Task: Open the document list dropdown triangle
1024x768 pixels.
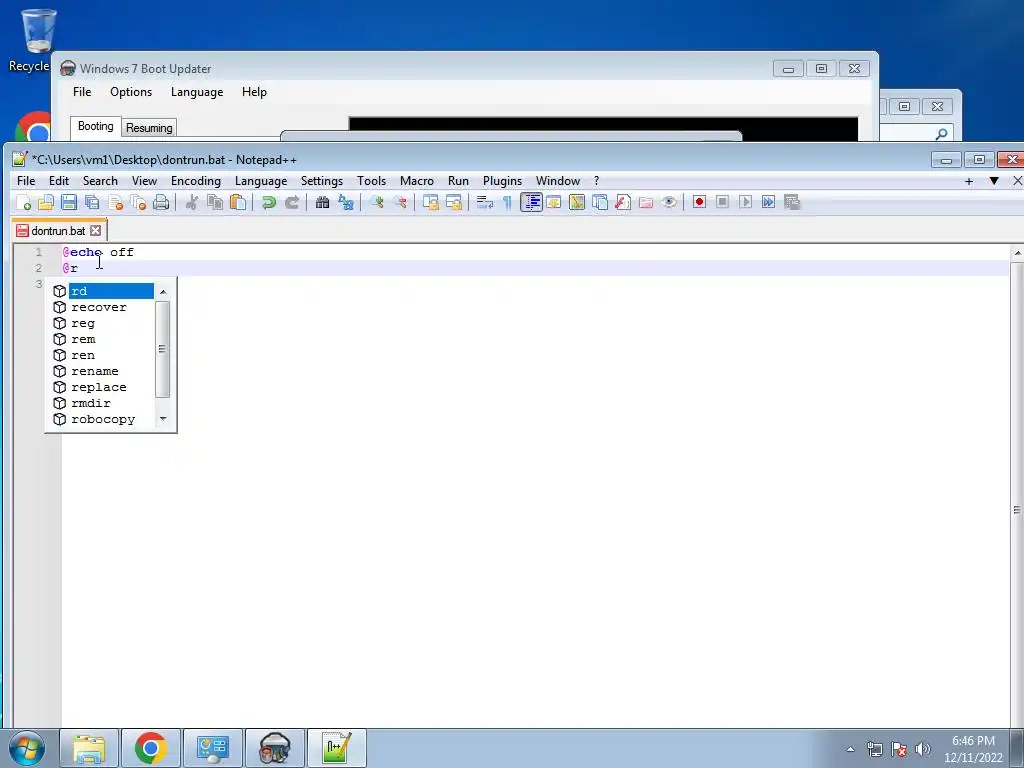Action: (x=994, y=181)
